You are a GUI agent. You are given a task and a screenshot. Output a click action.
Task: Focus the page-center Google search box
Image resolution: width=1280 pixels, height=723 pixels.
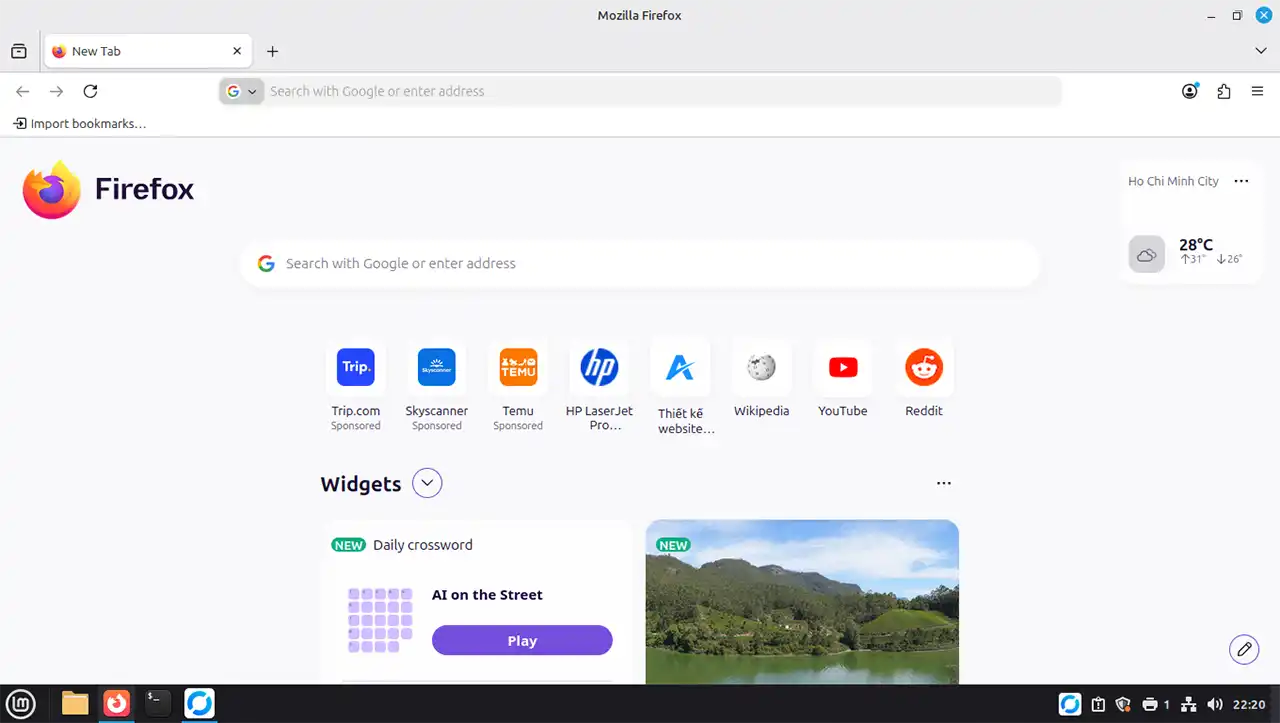click(x=640, y=264)
